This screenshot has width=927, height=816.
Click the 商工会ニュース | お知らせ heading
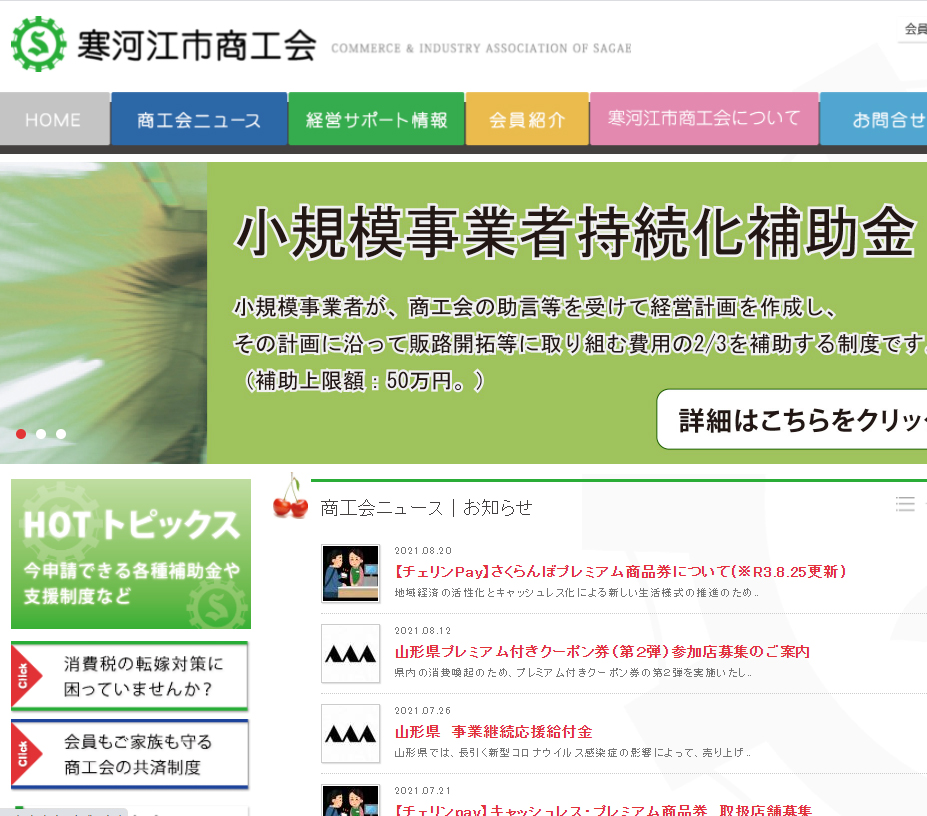[x=426, y=507]
